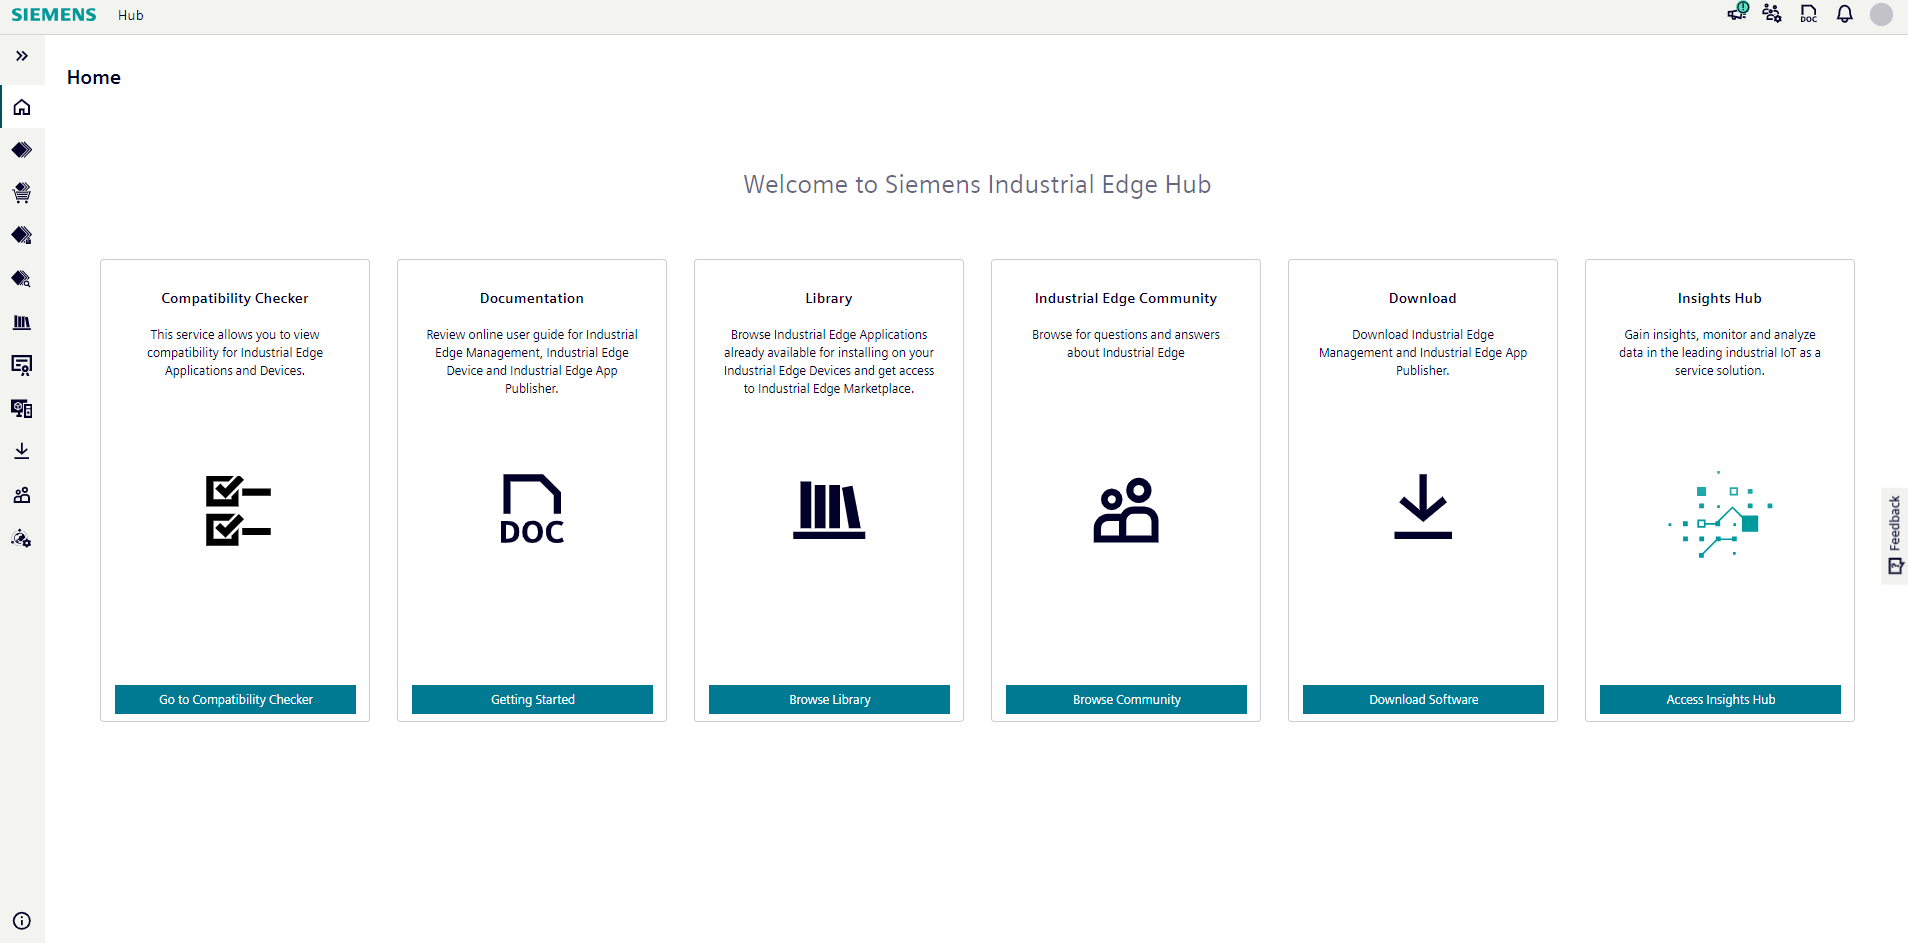The image size is (1908, 943).
Task: Open the devices monitor icon in the sidebar
Action: (x=22, y=408)
